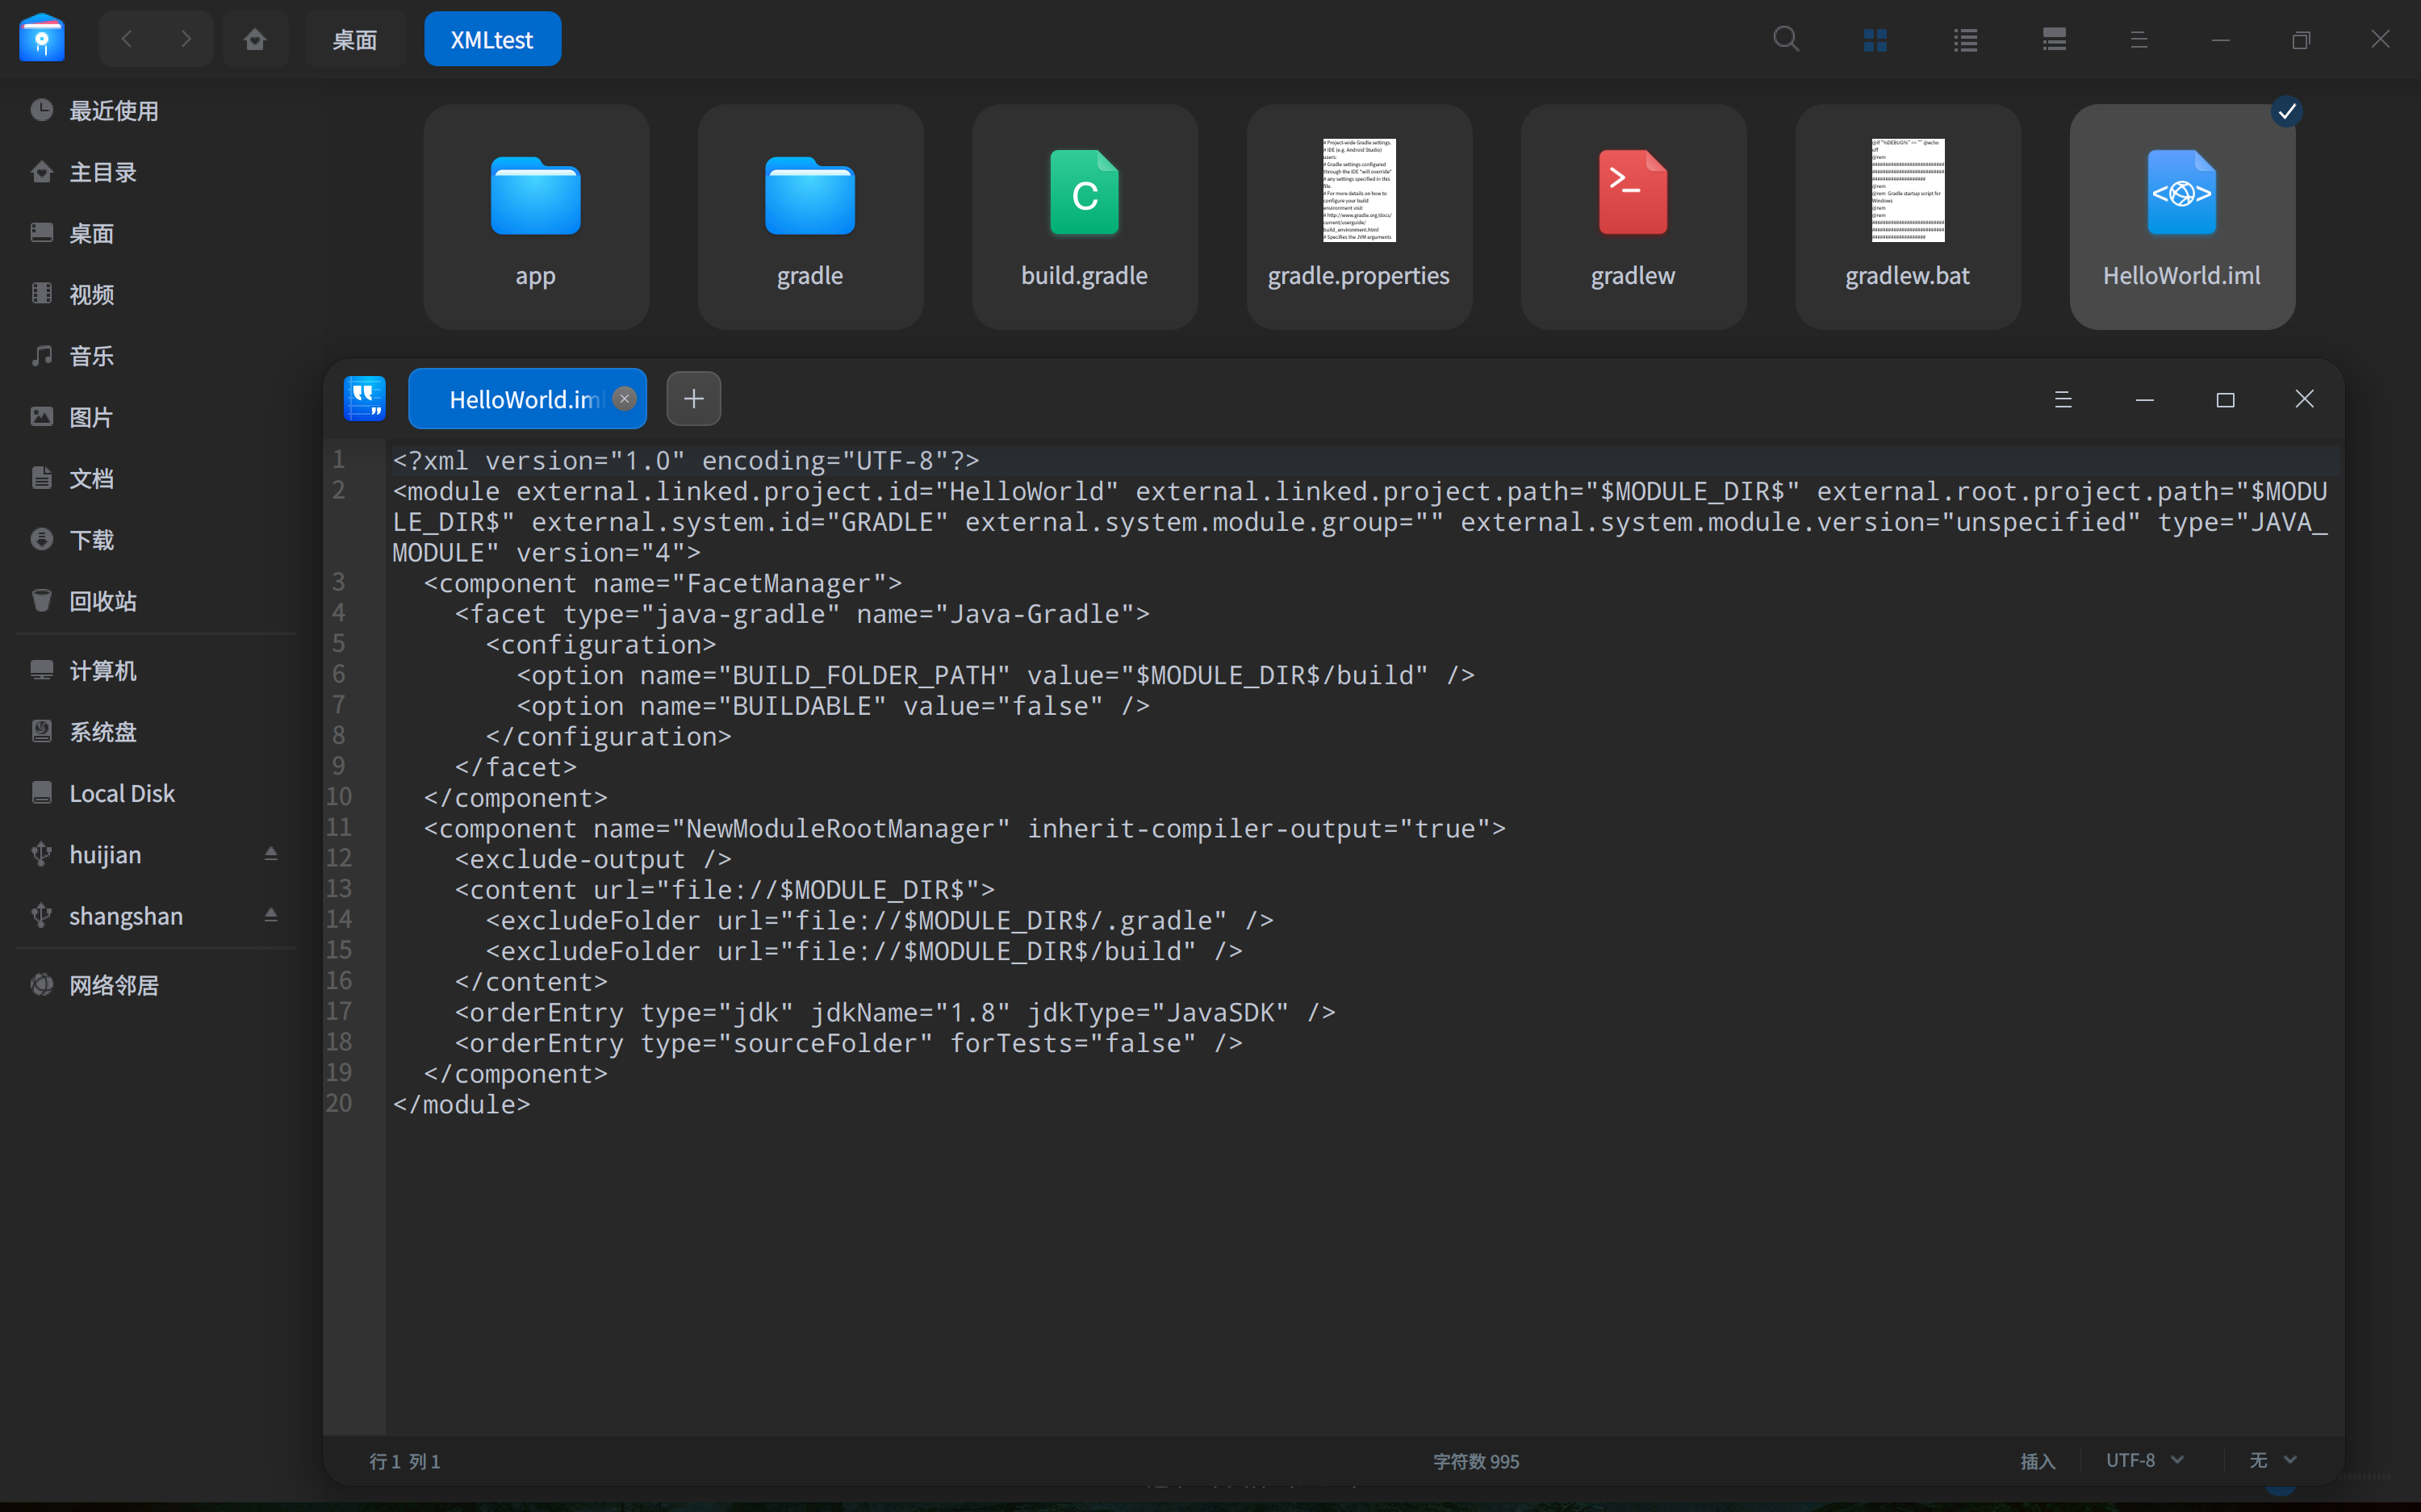Click the search icon in file manager
This screenshot has height=1512, width=2421.
coord(1786,40)
